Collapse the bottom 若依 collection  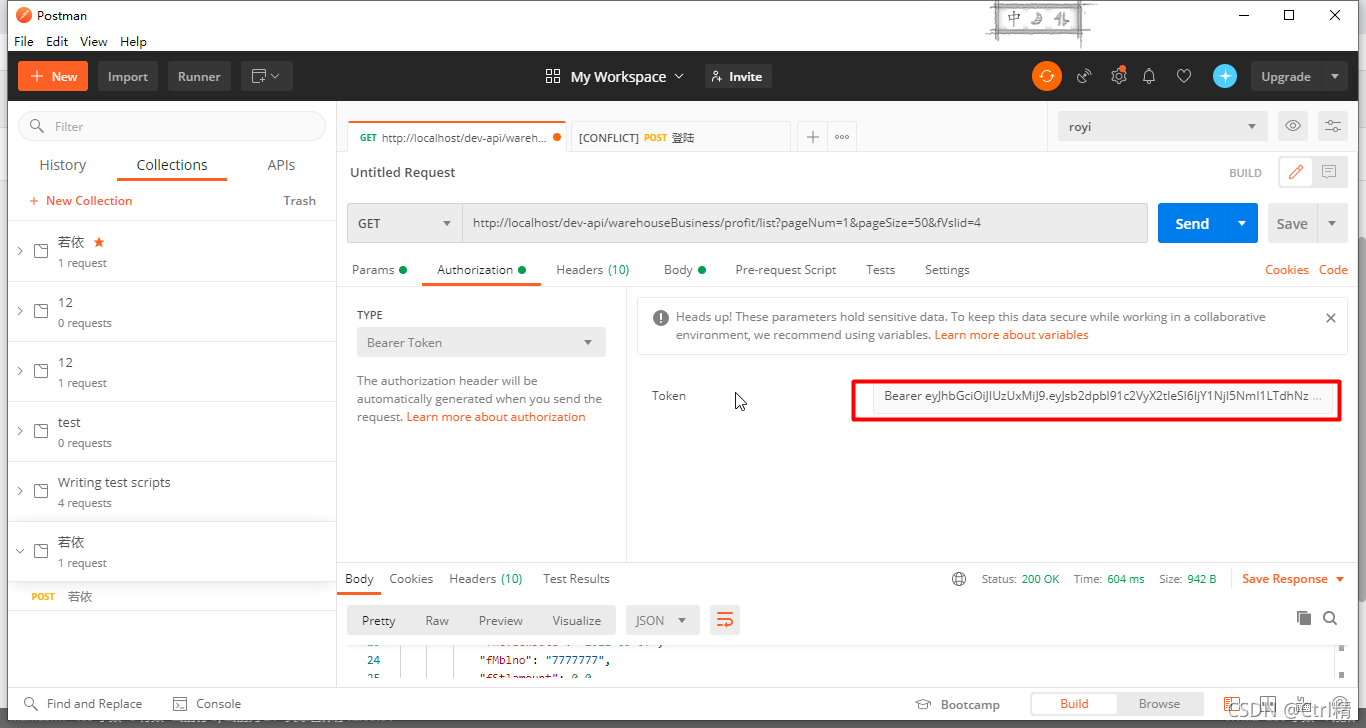[20, 551]
